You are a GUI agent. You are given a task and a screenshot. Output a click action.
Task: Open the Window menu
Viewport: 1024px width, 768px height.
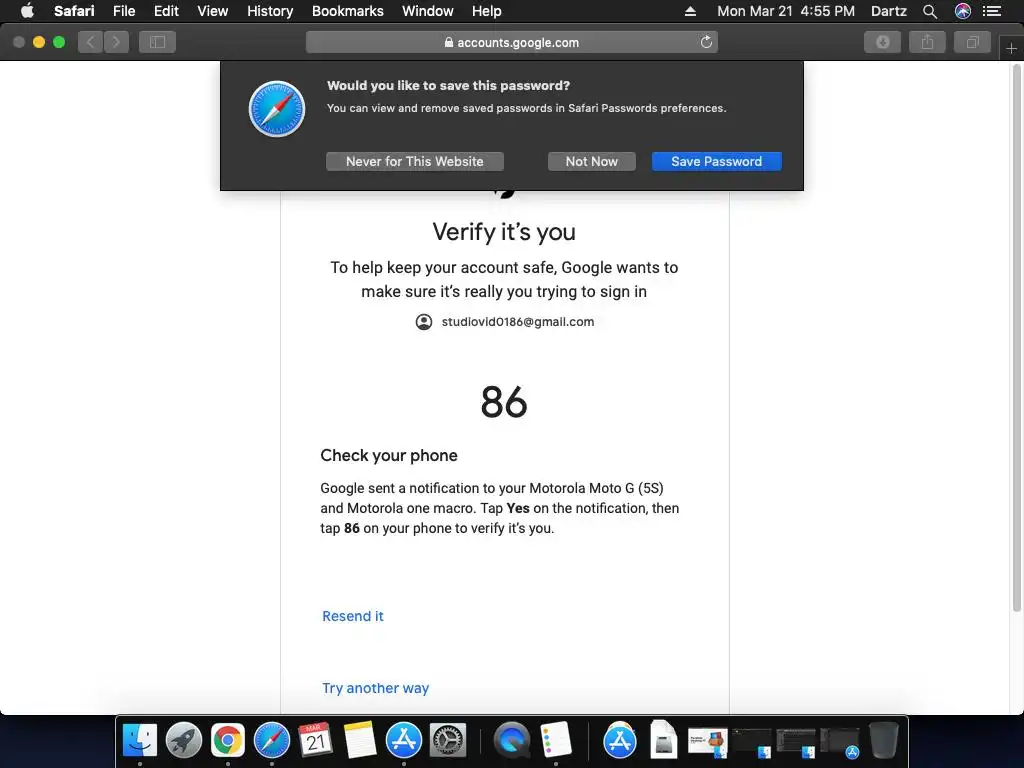428,11
